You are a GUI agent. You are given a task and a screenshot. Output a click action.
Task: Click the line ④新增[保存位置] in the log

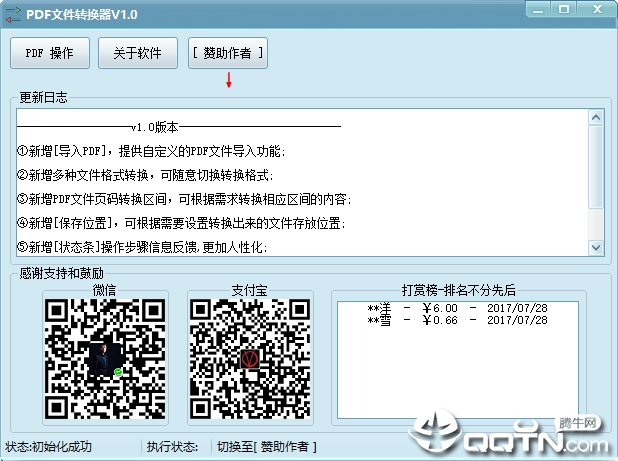[x=181, y=224]
